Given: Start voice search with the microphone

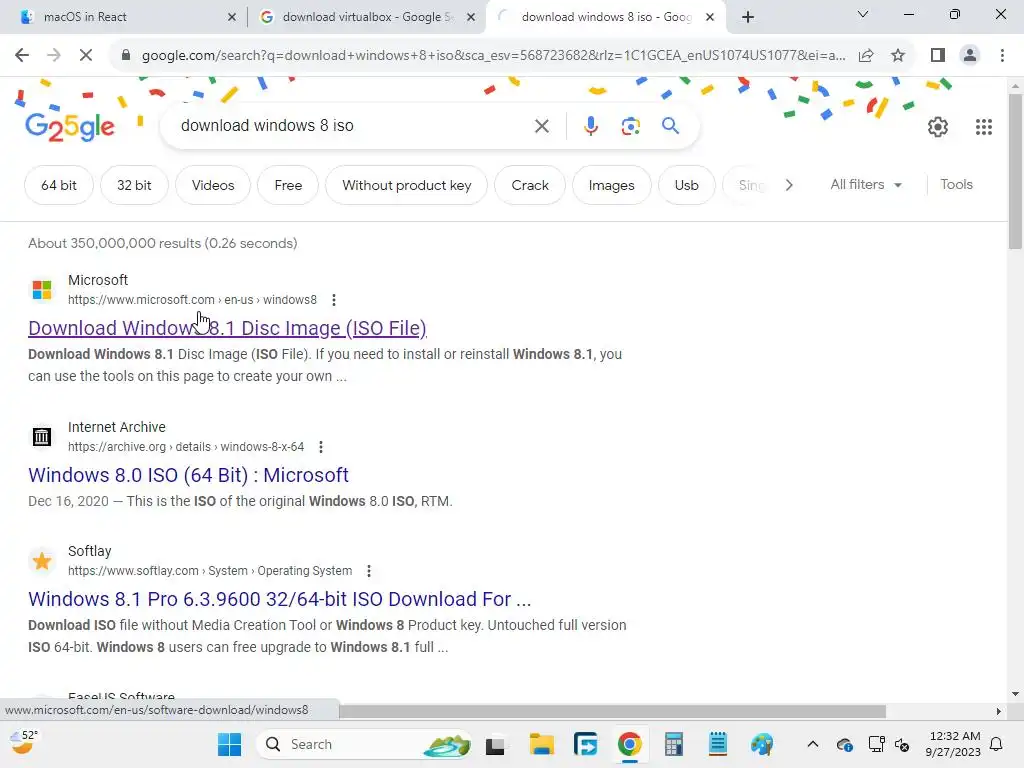Looking at the screenshot, I should (590, 126).
